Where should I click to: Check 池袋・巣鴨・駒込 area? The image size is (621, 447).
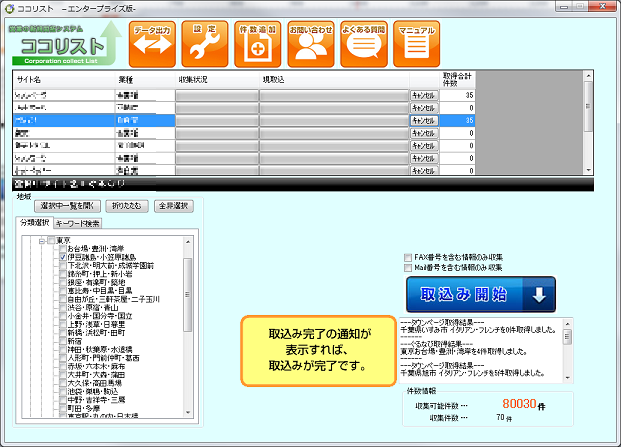63,391
